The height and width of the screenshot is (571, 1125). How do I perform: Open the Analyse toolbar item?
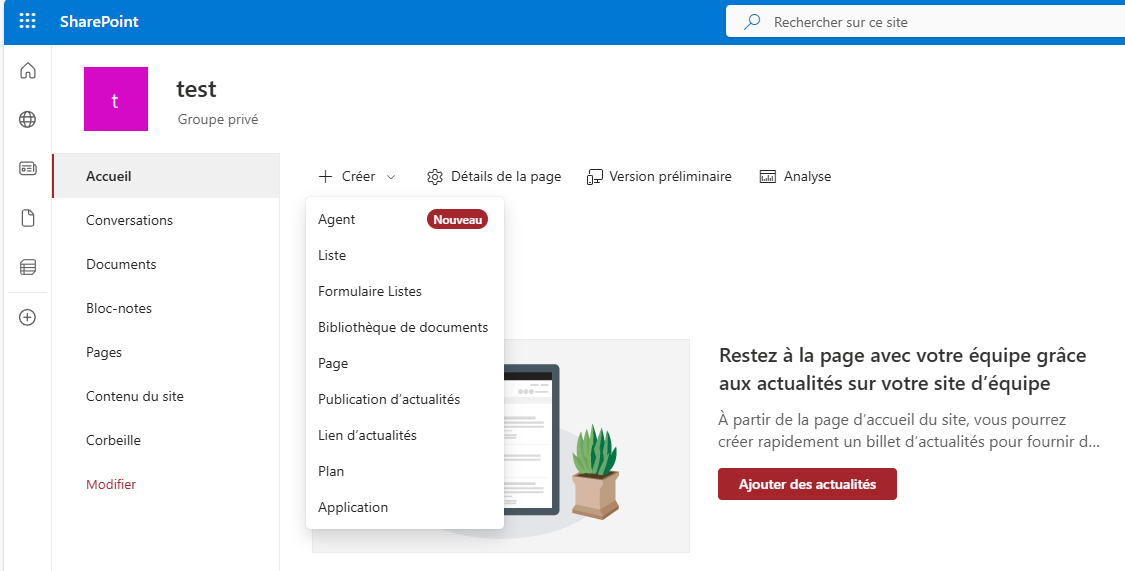[796, 176]
